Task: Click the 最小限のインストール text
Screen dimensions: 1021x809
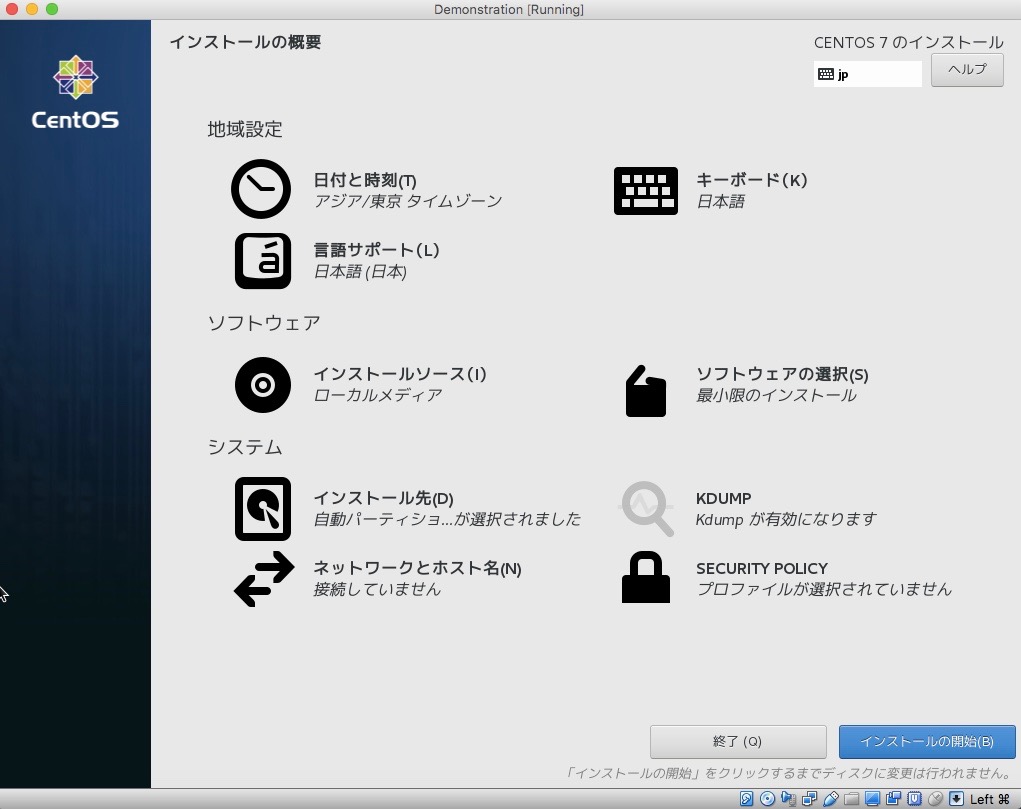Action: (776, 395)
